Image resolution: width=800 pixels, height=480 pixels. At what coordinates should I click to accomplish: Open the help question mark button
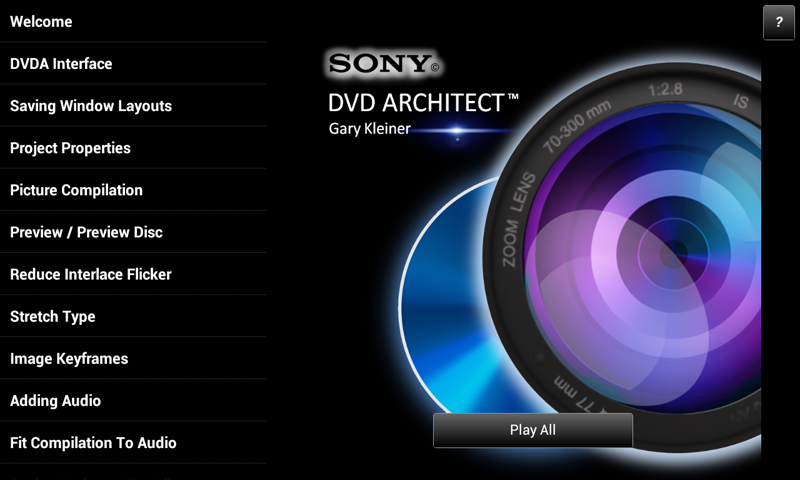pyautogui.click(x=779, y=22)
